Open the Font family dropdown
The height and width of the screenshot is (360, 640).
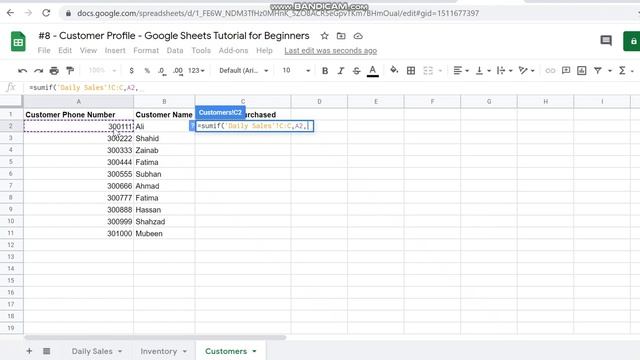[244, 71]
